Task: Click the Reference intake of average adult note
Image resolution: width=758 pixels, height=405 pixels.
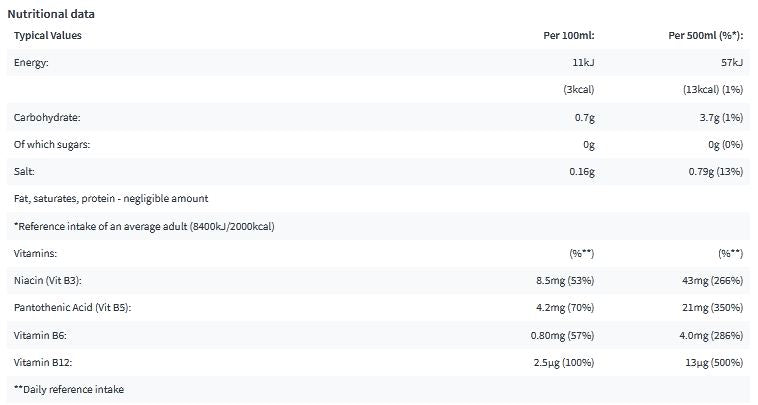Action: tap(144, 226)
